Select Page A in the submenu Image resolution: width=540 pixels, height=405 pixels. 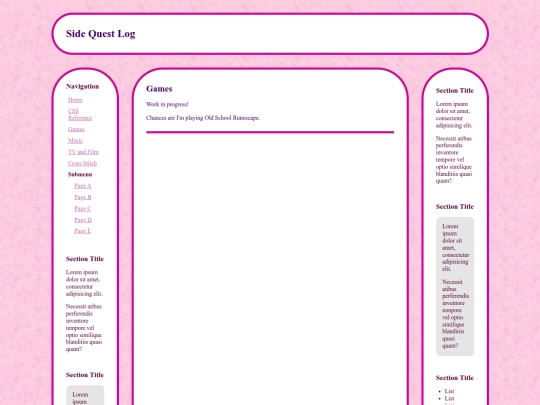click(x=83, y=186)
